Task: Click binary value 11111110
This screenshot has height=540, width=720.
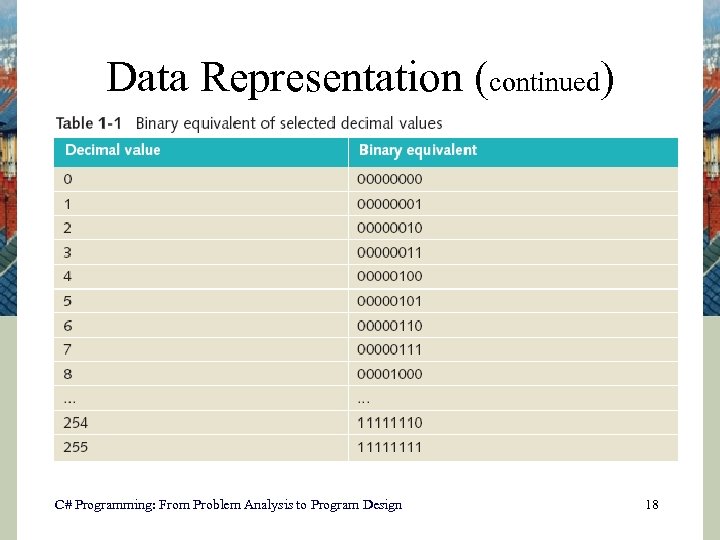Action: click(390, 422)
